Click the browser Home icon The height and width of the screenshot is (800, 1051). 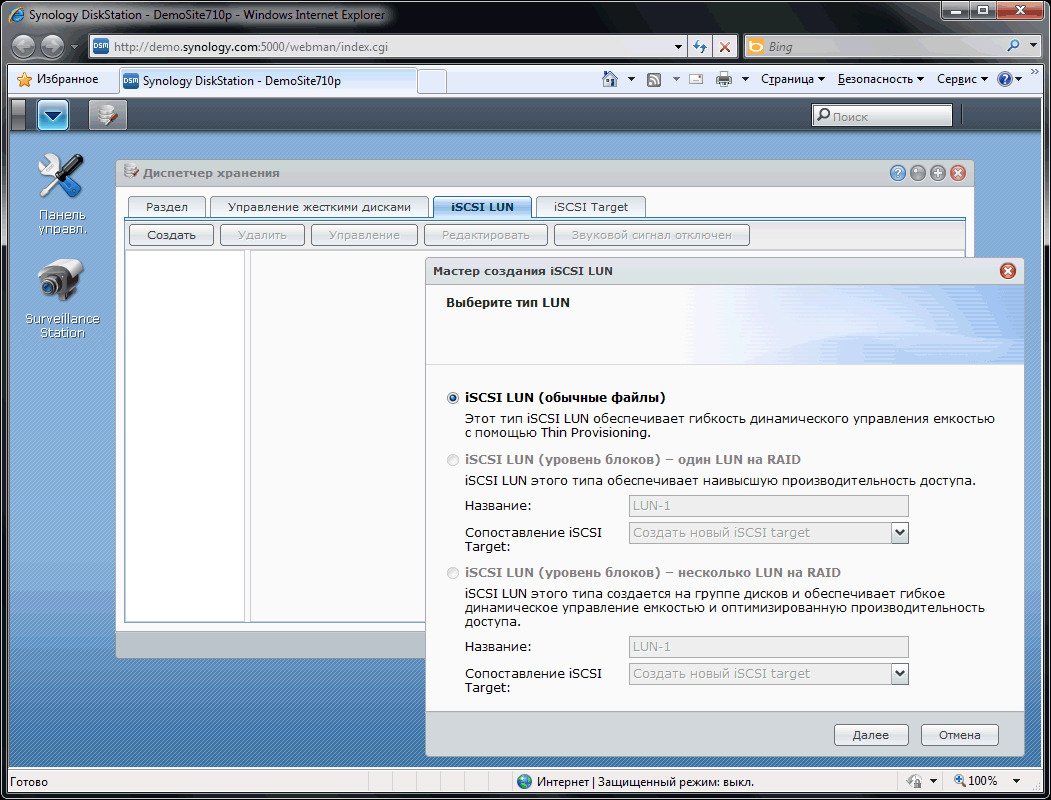point(609,80)
